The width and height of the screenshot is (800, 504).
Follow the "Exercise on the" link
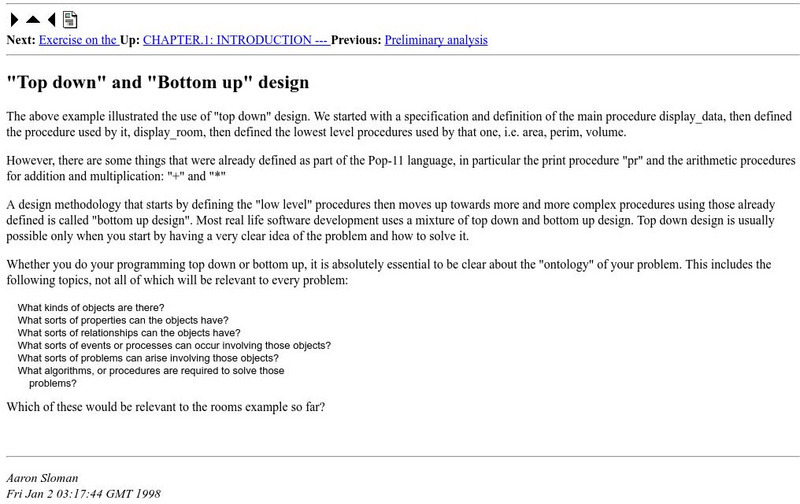click(78, 40)
